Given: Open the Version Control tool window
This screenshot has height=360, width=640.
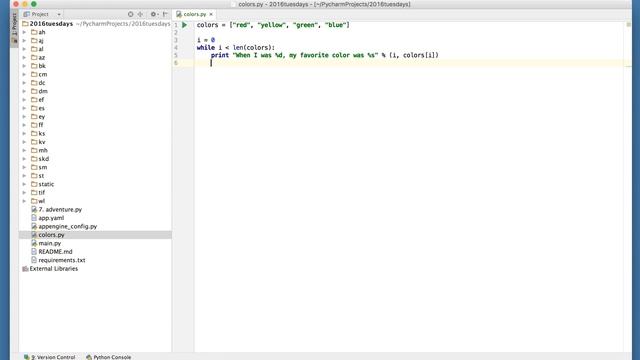Looking at the screenshot, I should point(49,357).
